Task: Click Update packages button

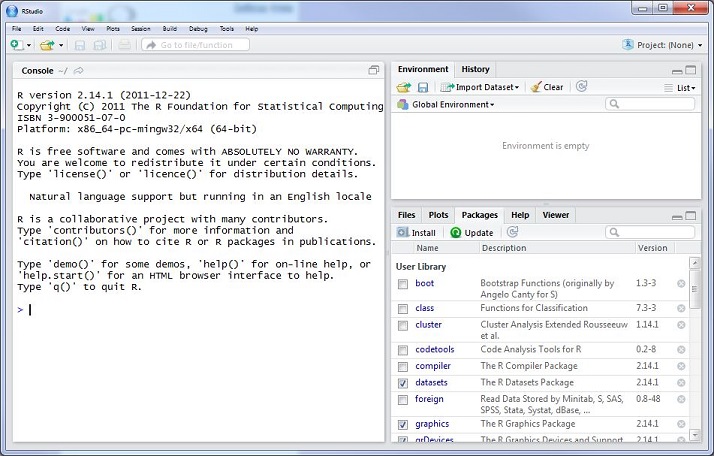Action: [472, 233]
